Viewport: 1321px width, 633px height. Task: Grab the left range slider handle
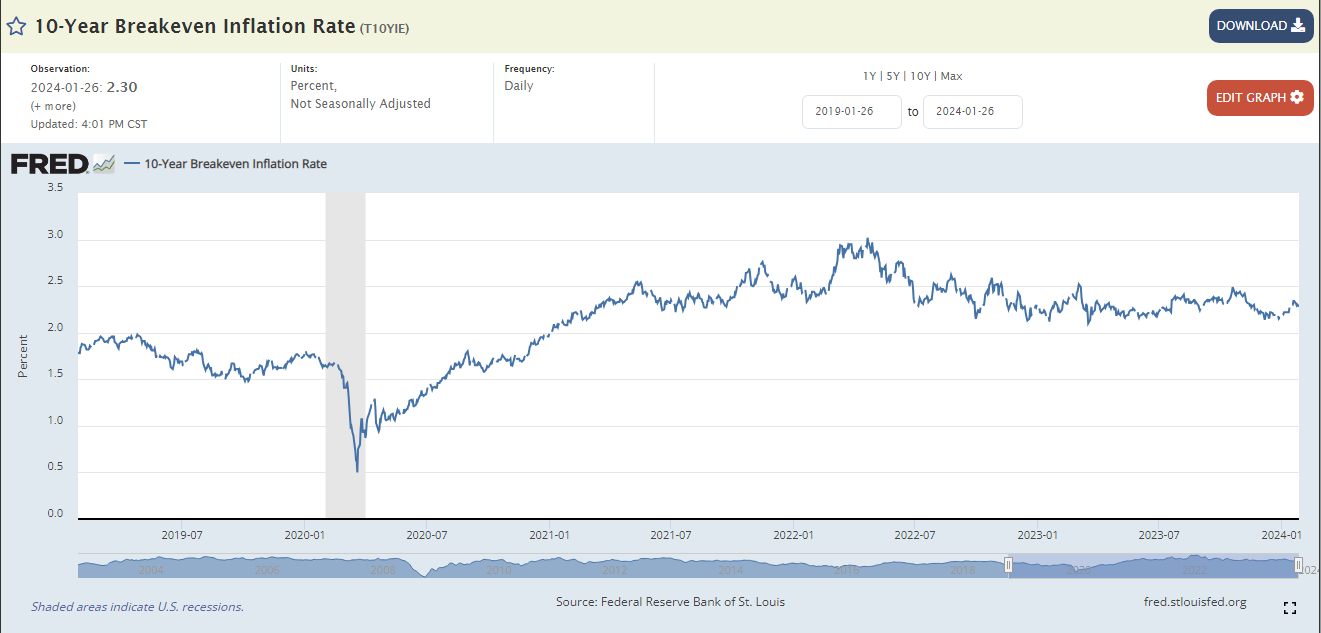[1009, 566]
